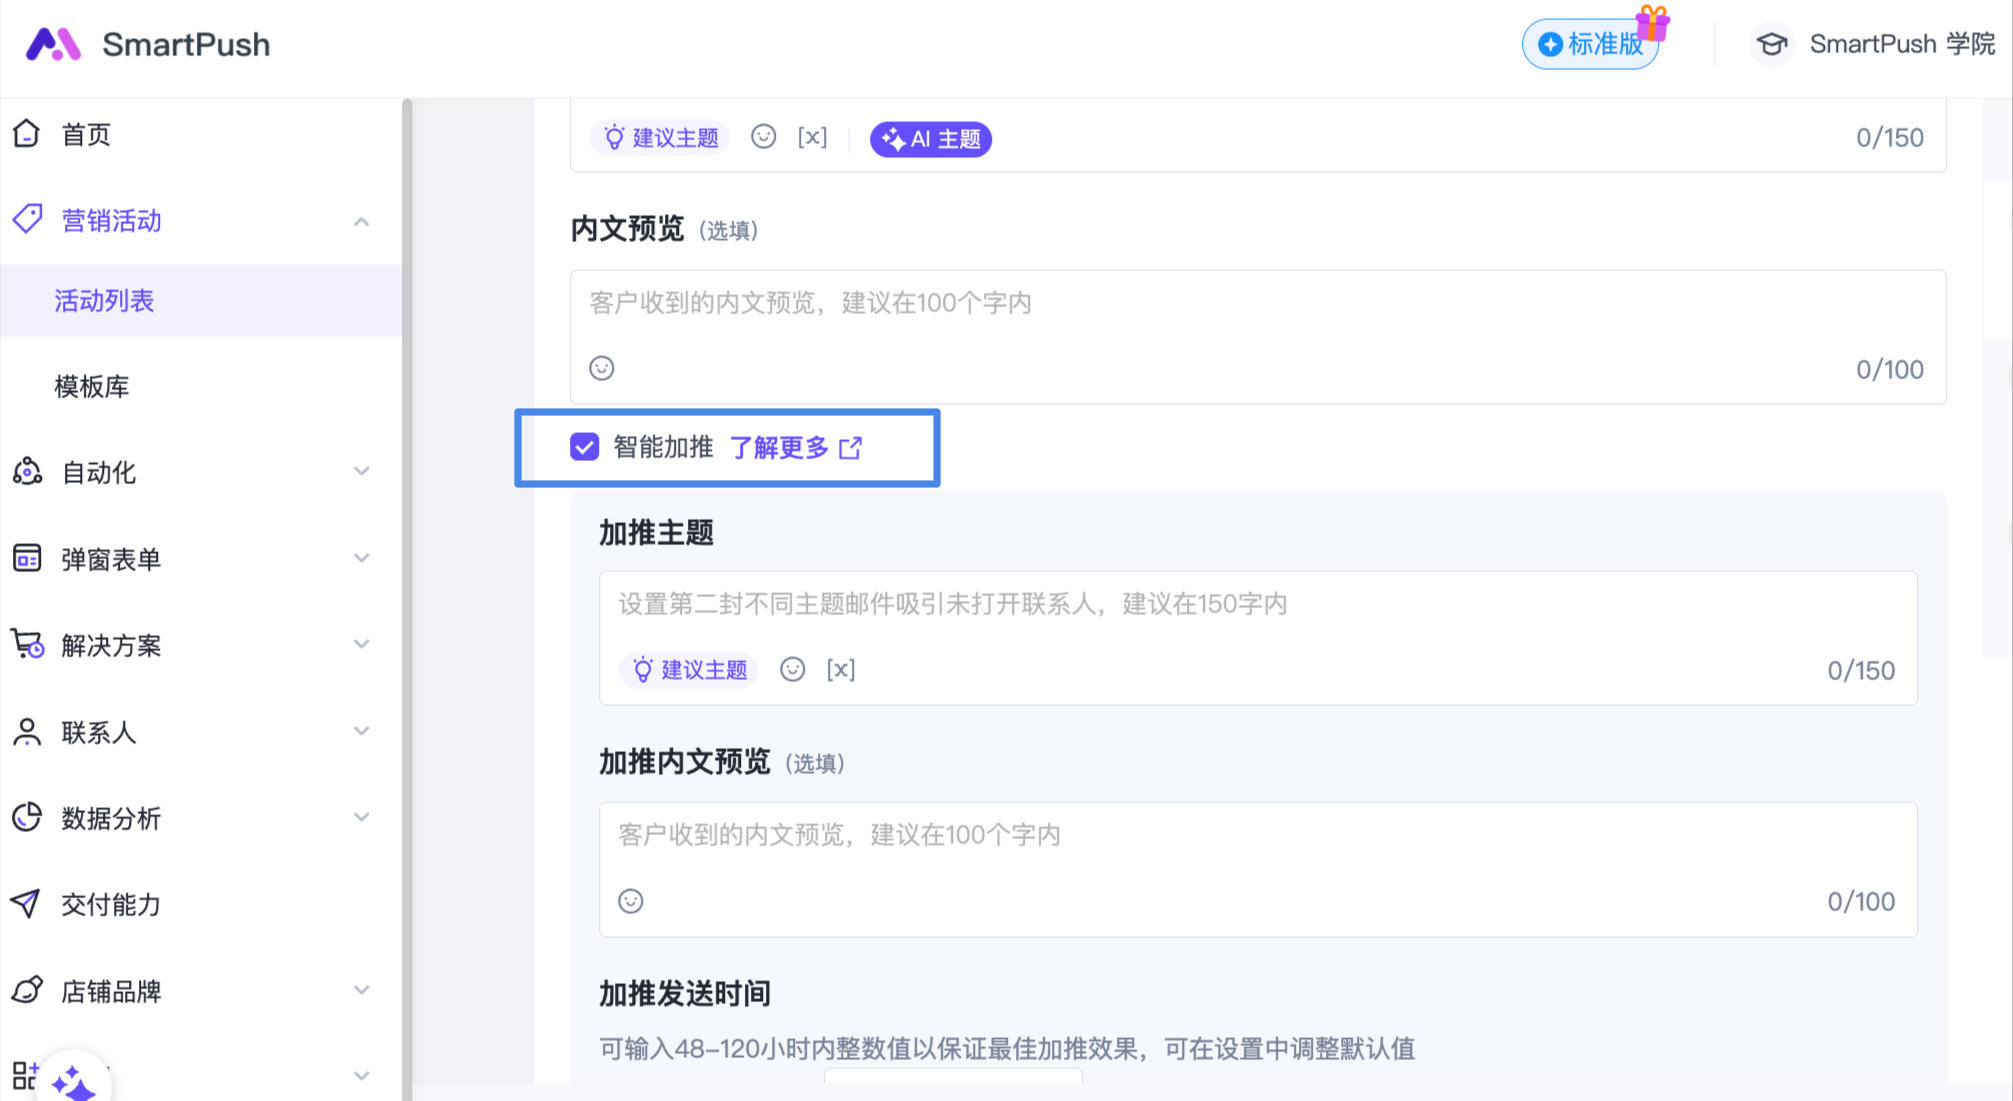Uncheck the 智能加推 checkbox
The width and height of the screenshot is (2013, 1101).
coord(584,447)
